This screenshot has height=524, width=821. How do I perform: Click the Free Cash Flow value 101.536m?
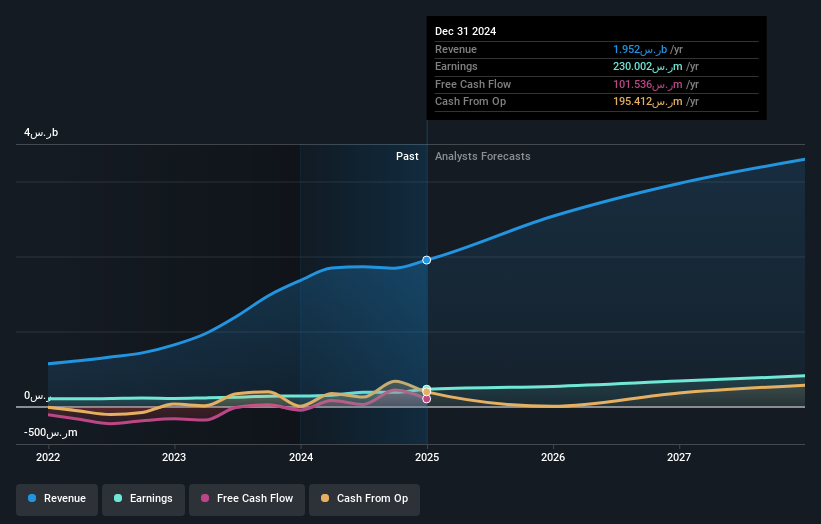pos(648,84)
